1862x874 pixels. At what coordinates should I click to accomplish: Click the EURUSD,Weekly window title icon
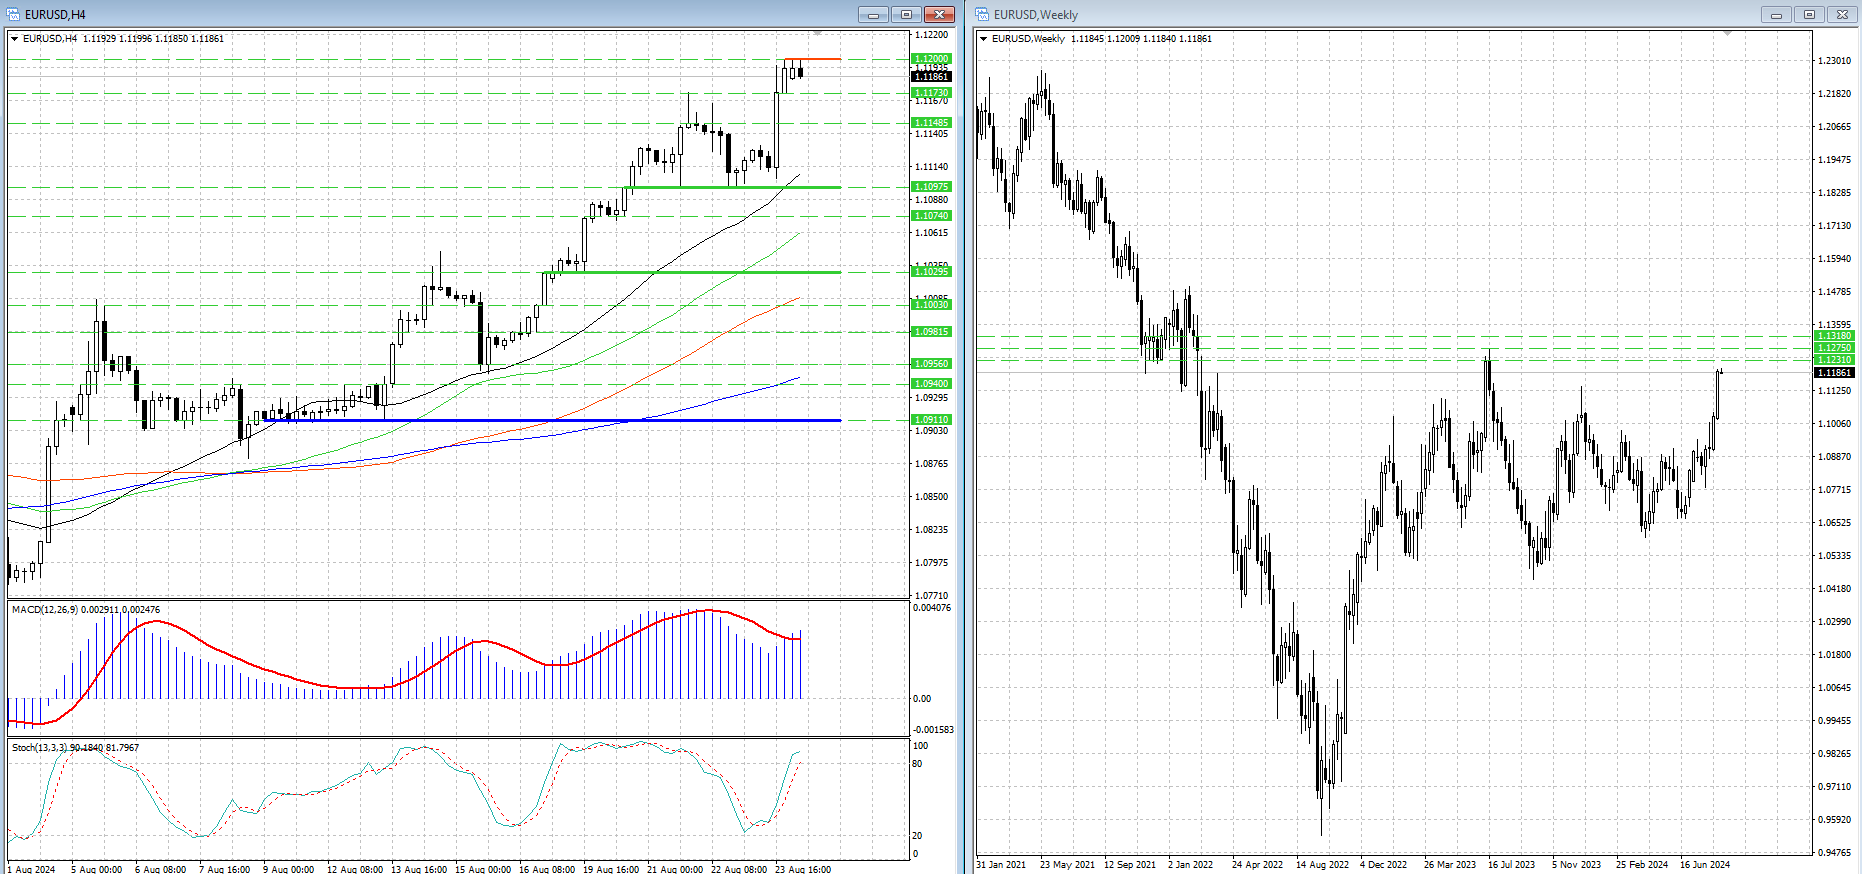coord(983,14)
